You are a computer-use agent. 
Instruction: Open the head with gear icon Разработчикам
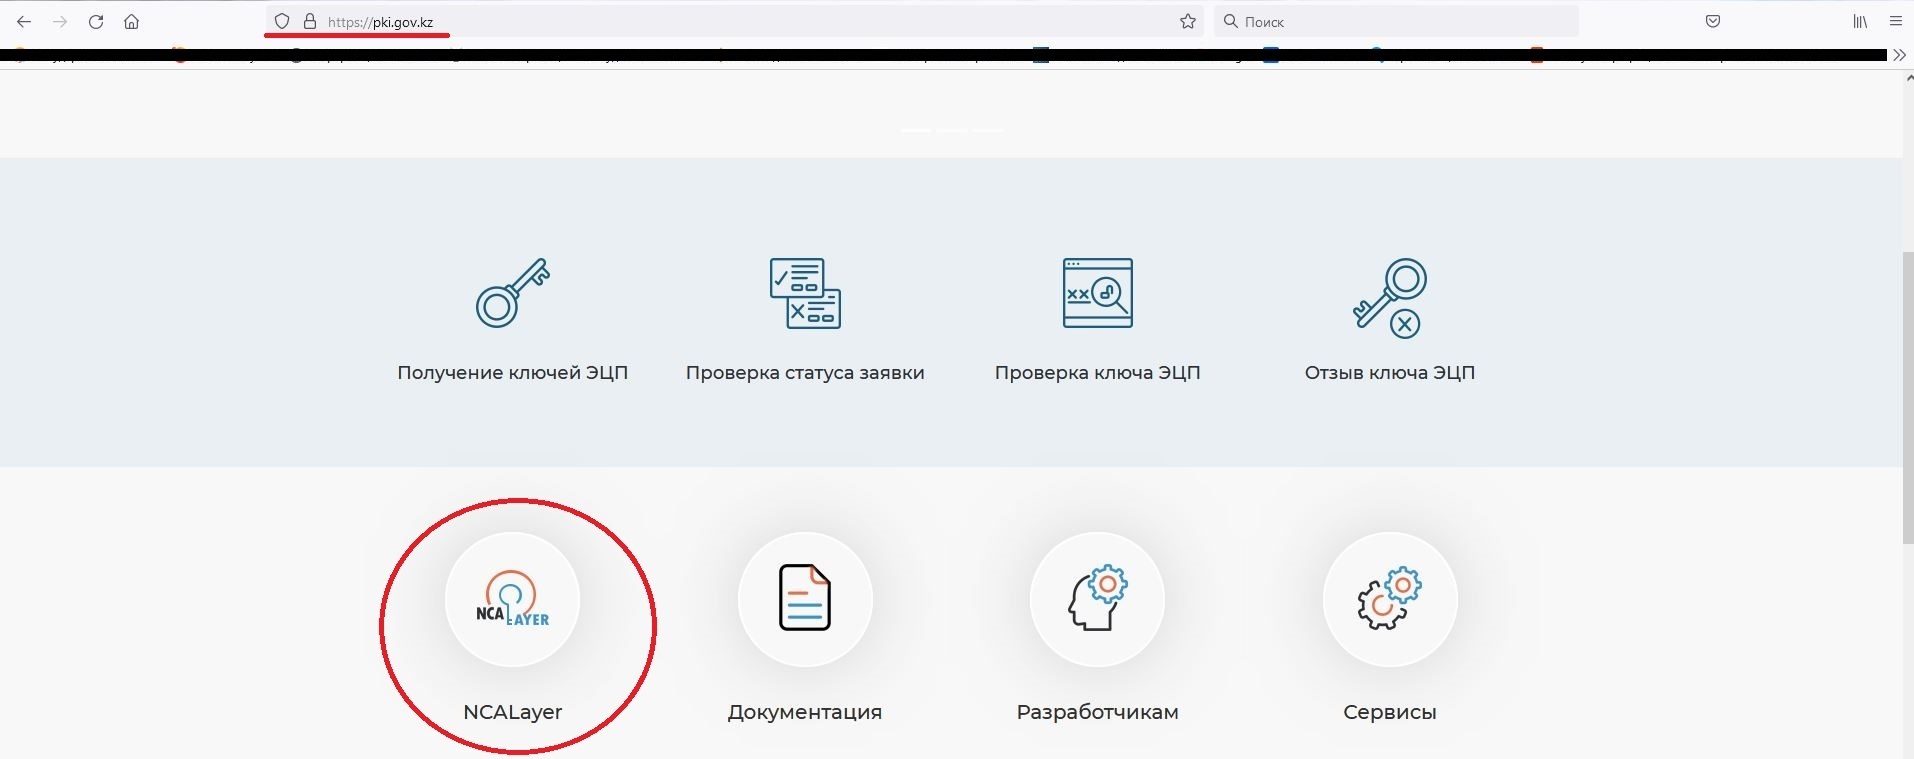click(x=1098, y=599)
